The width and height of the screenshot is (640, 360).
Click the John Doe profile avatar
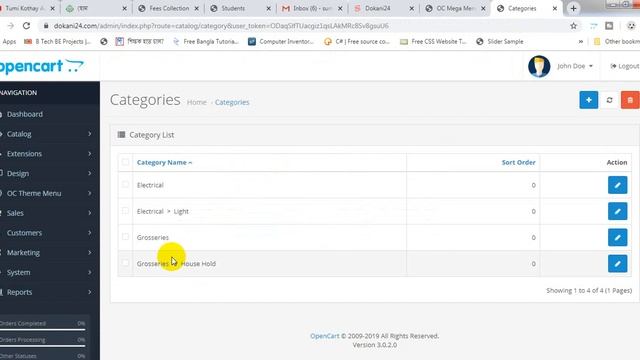539,66
